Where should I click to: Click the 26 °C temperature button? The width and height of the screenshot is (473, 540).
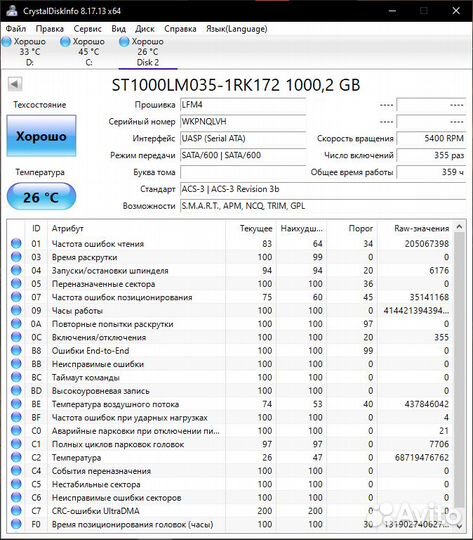coord(41,197)
